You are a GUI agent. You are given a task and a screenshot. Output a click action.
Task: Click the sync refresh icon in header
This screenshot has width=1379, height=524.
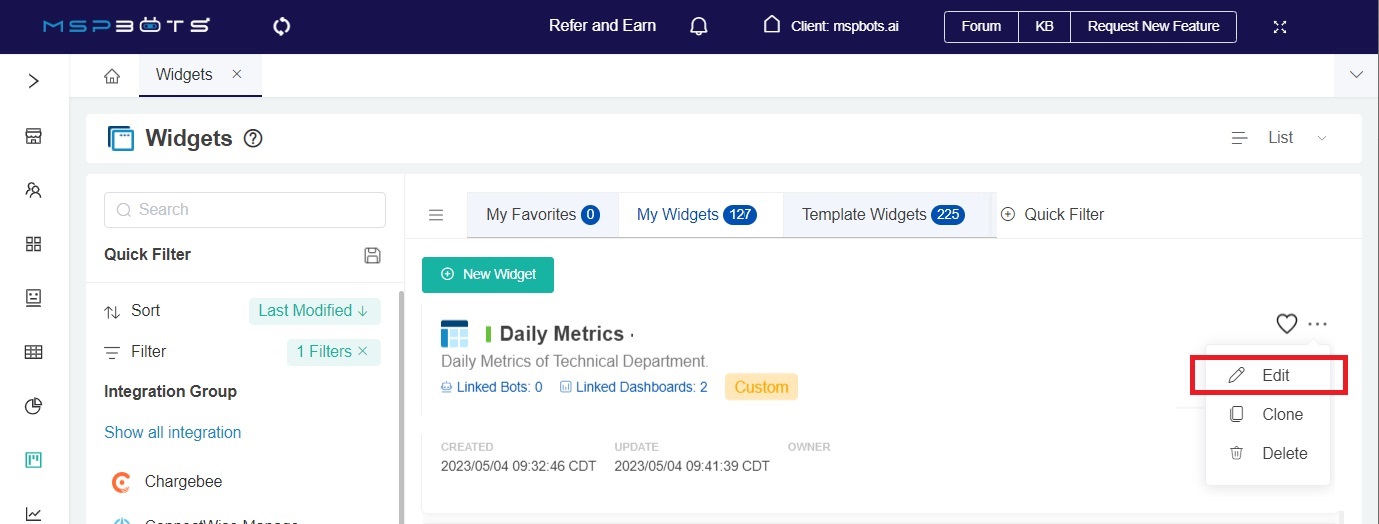click(x=282, y=26)
